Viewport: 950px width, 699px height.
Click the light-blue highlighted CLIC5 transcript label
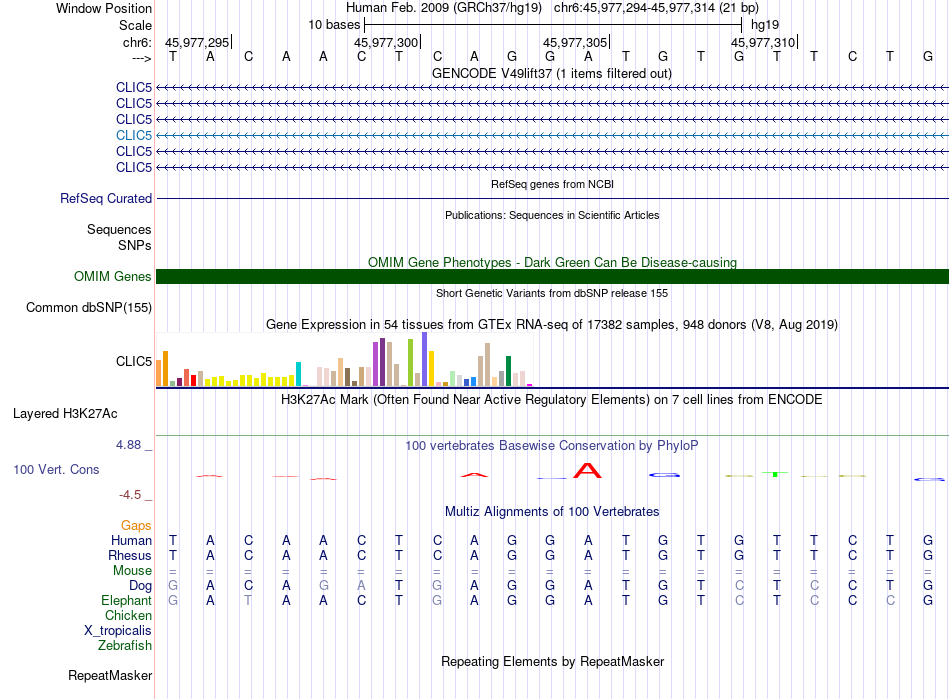coord(133,135)
